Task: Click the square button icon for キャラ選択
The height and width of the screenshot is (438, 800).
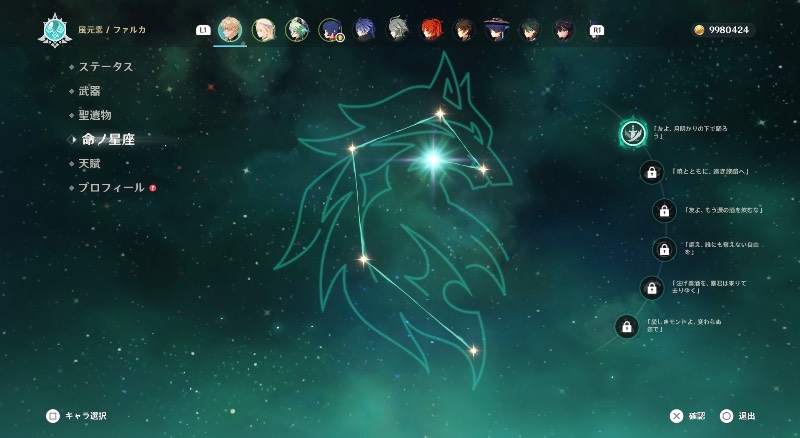Action: (x=53, y=416)
